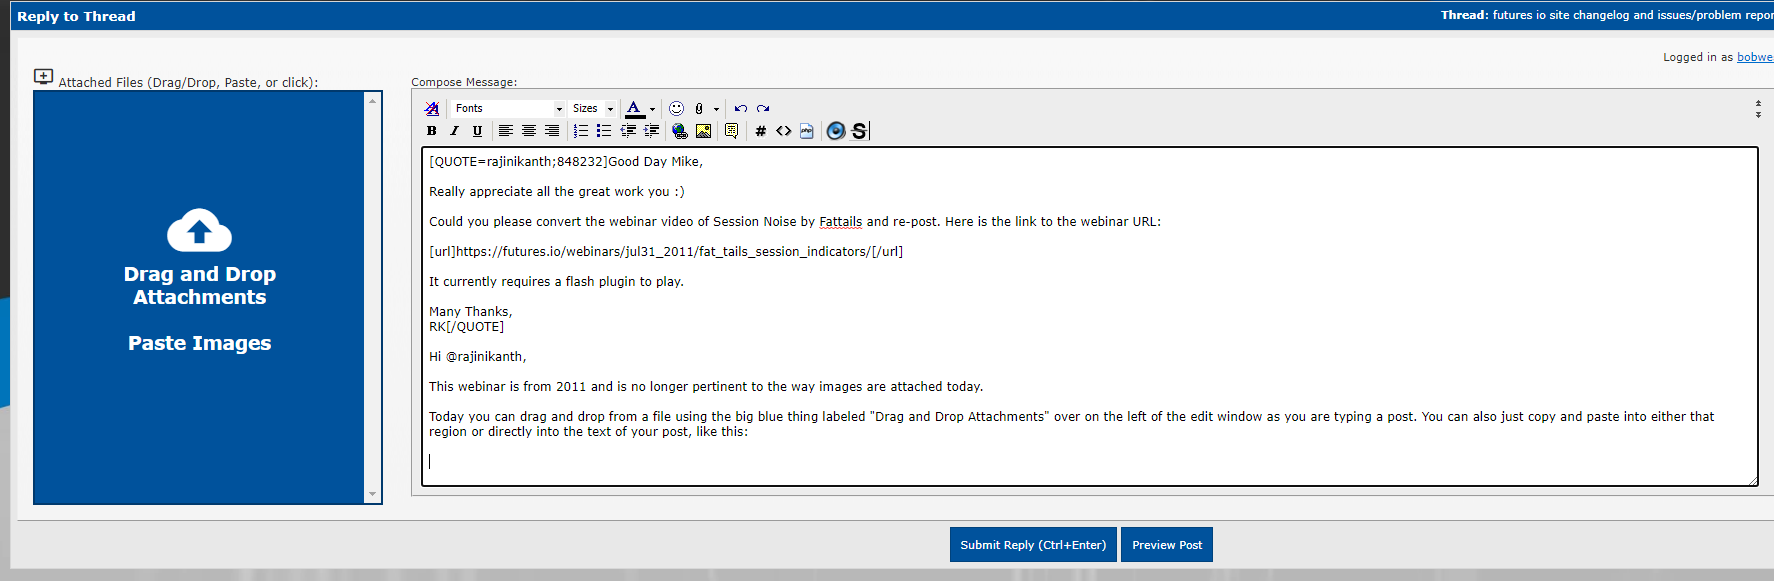Click attachment panel scroll up arrow
Screen dimensions: 1774x581
(x=372, y=101)
